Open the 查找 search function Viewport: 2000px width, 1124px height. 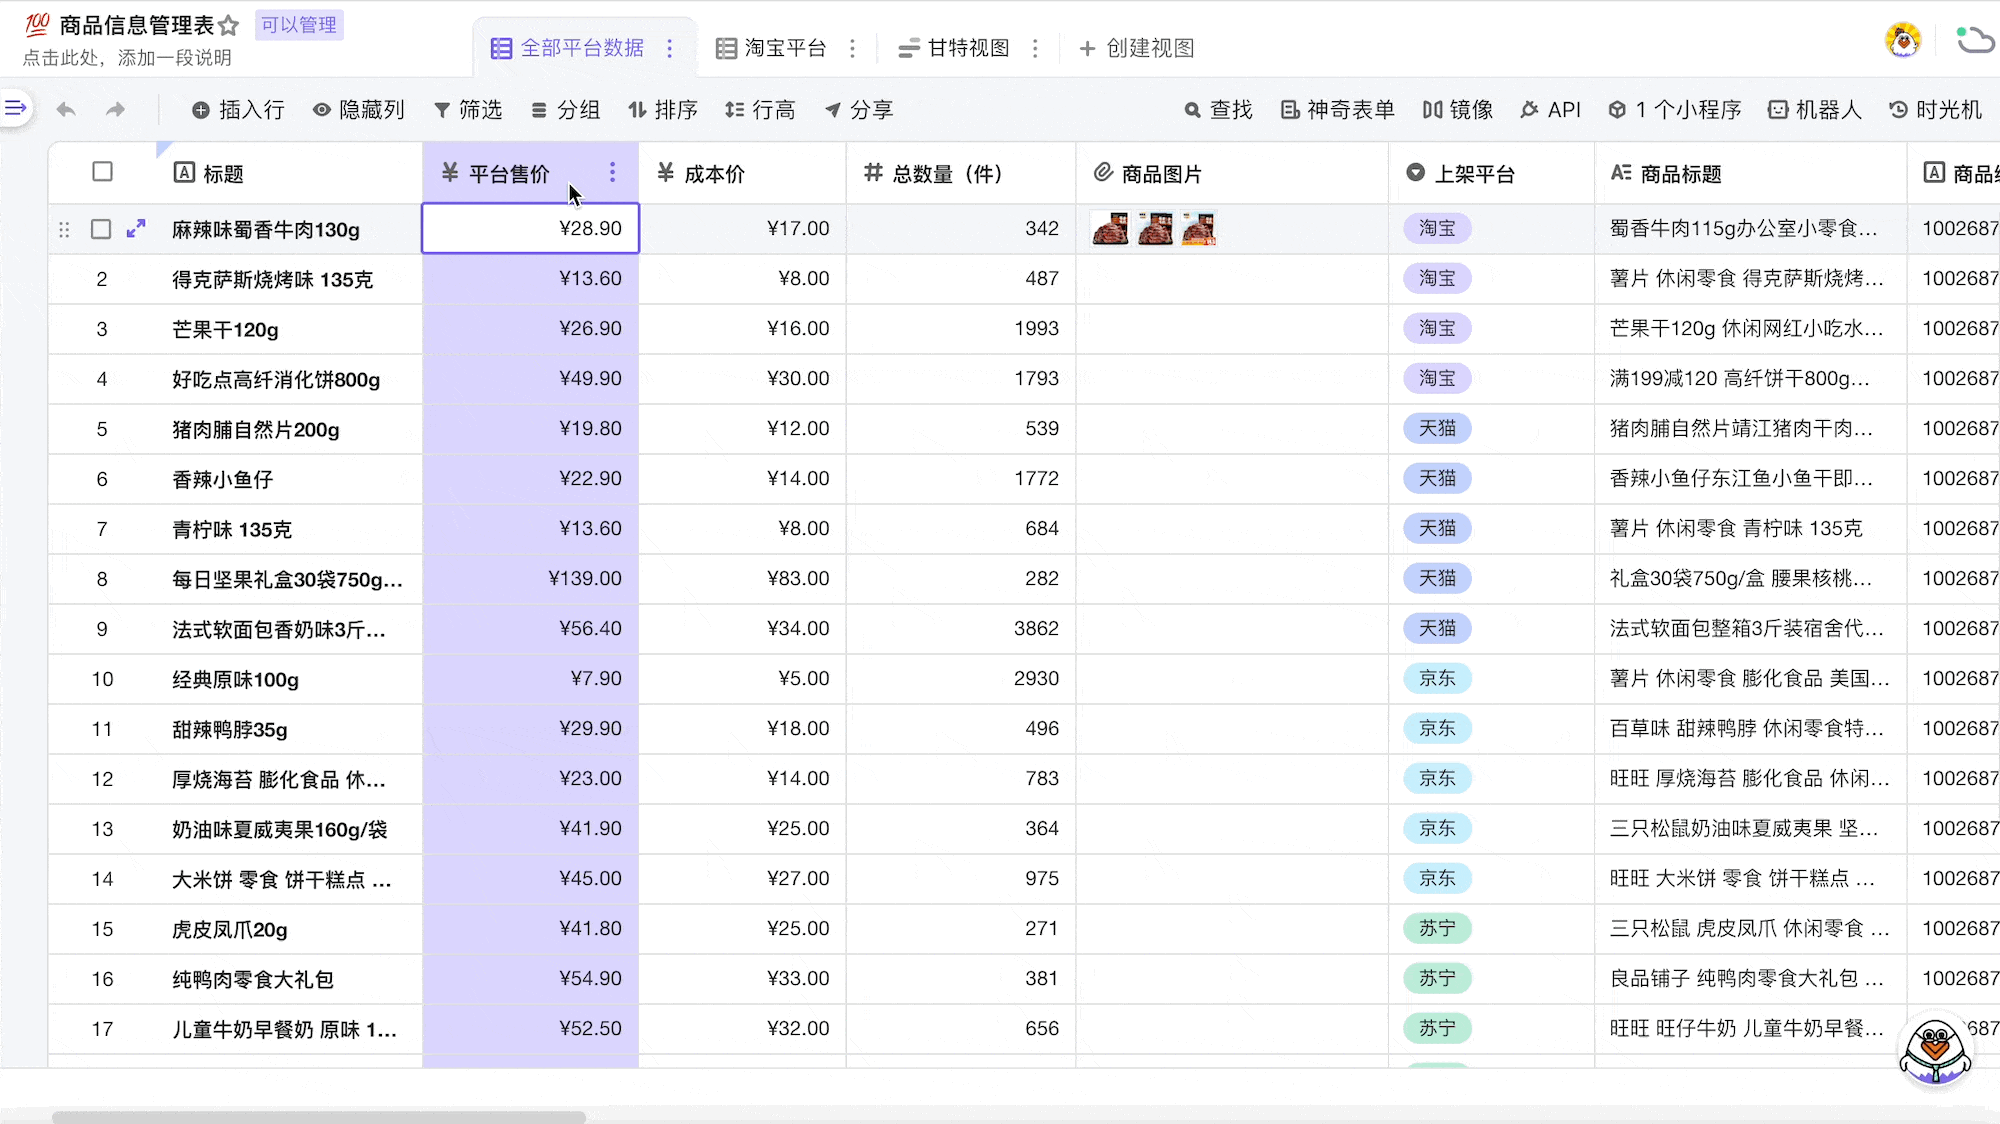point(1218,110)
